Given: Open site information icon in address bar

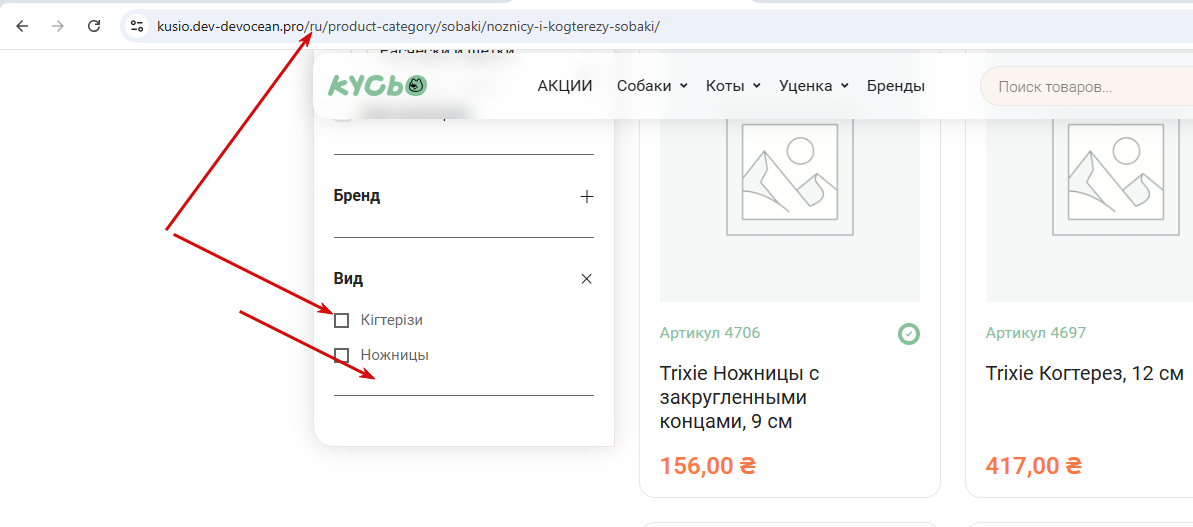Looking at the screenshot, I should point(137,26).
